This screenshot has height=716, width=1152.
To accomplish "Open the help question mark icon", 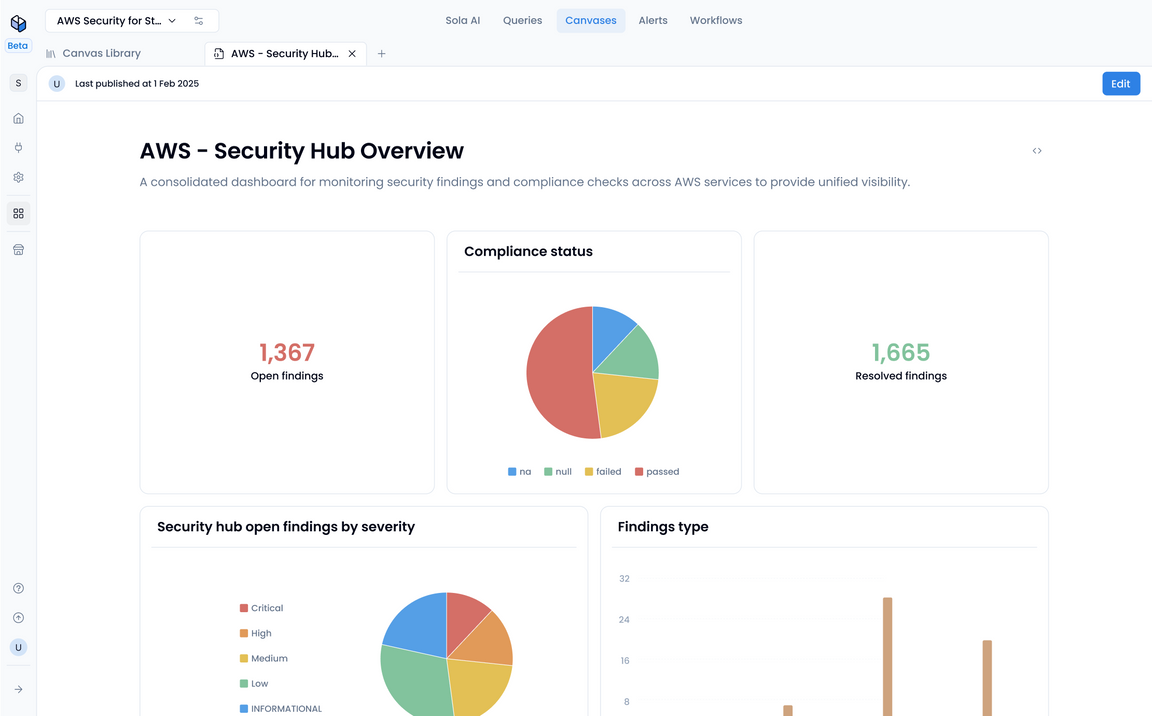I will pos(18,588).
